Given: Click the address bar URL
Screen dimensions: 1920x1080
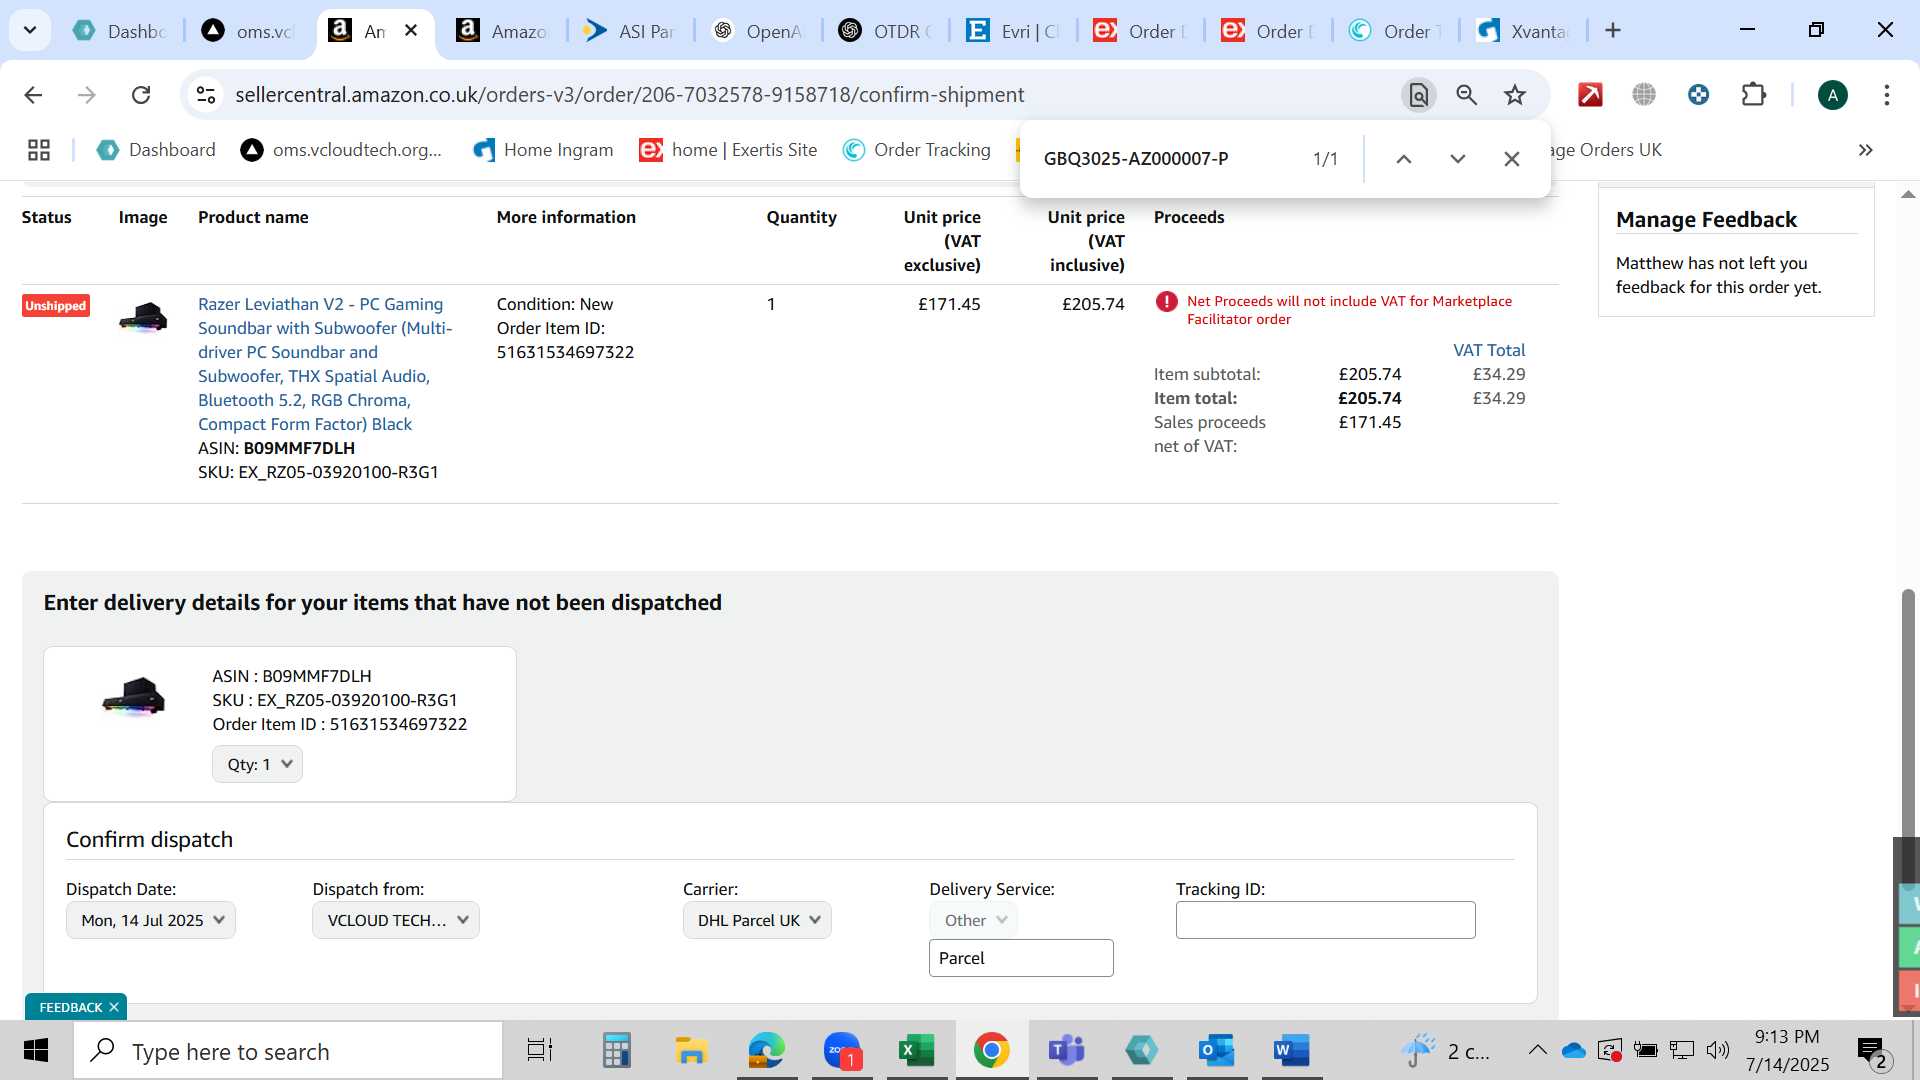Looking at the screenshot, I should click(630, 95).
